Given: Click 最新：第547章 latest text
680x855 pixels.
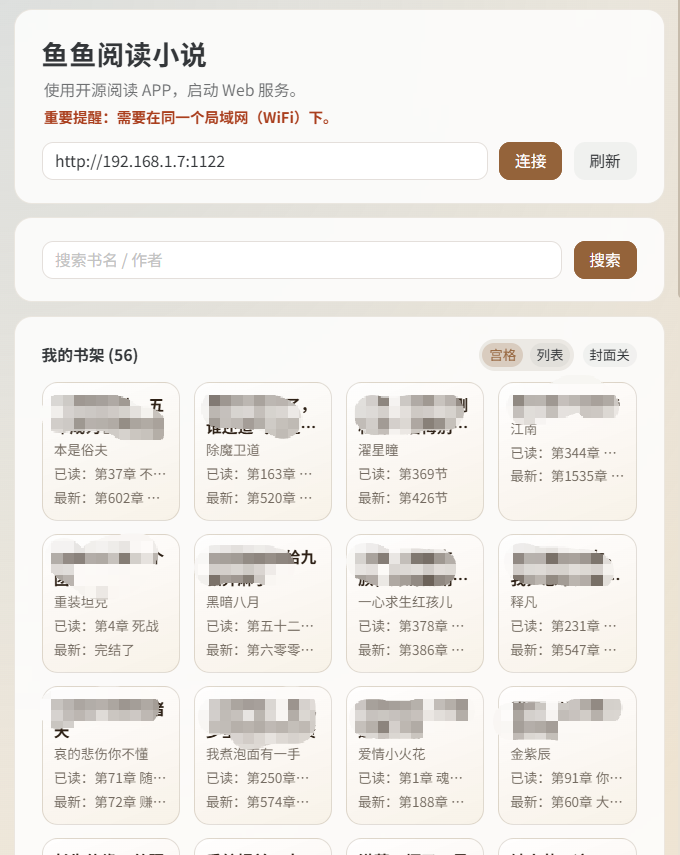Looking at the screenshot, I should tap(563, 650).
